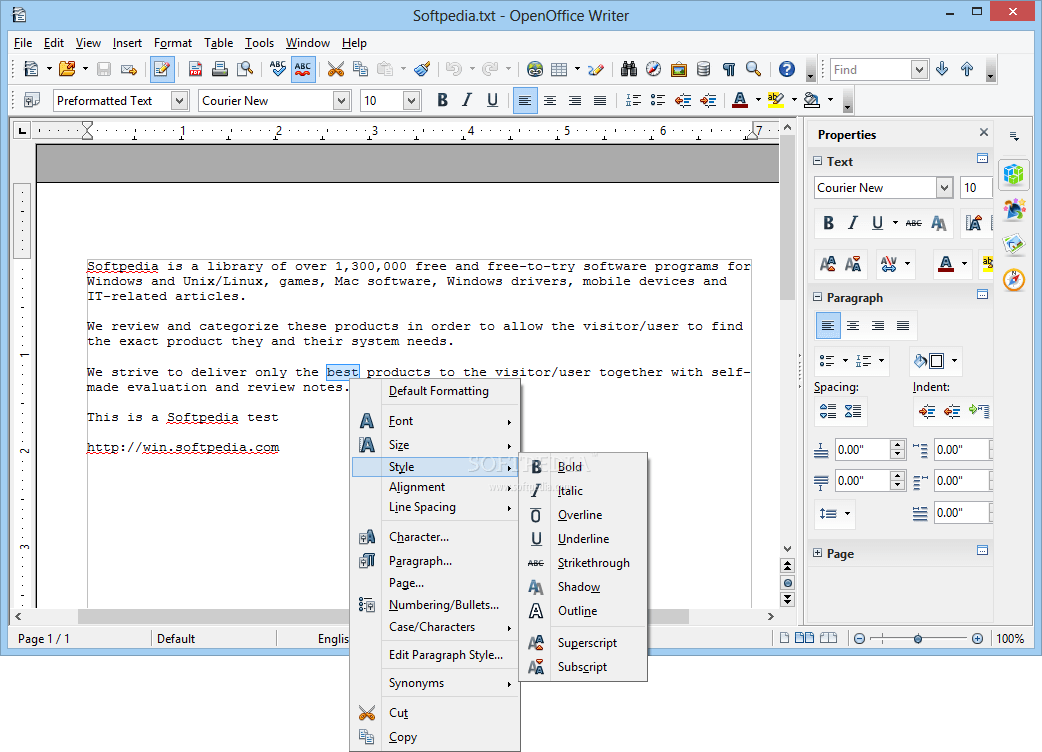Run Spelling and Grammar check icon

278,69
